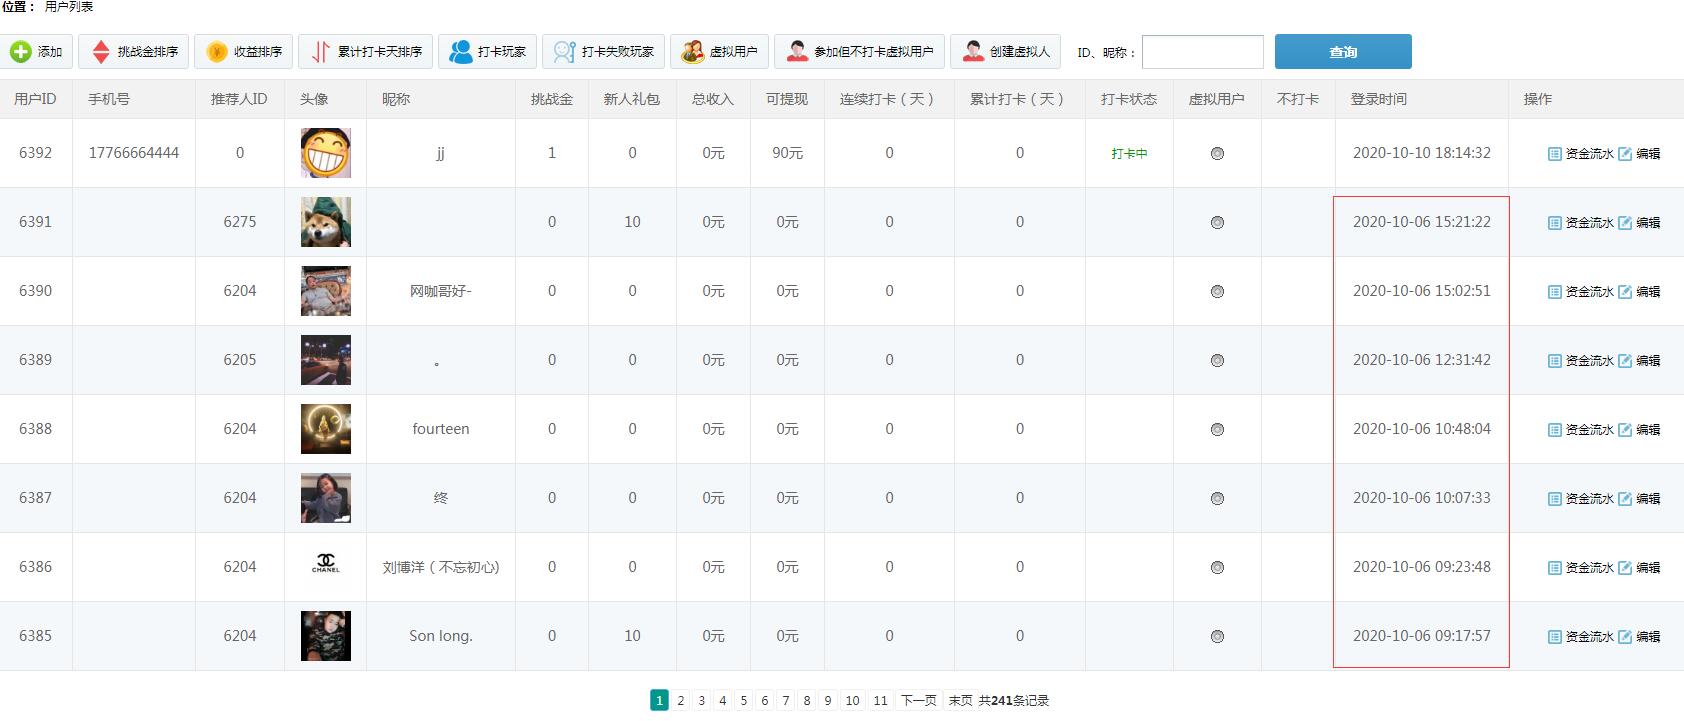The height and width of the screenshot is (721, 1684).
Task: Click 登录时间 column header
Action: point(1379,99)
